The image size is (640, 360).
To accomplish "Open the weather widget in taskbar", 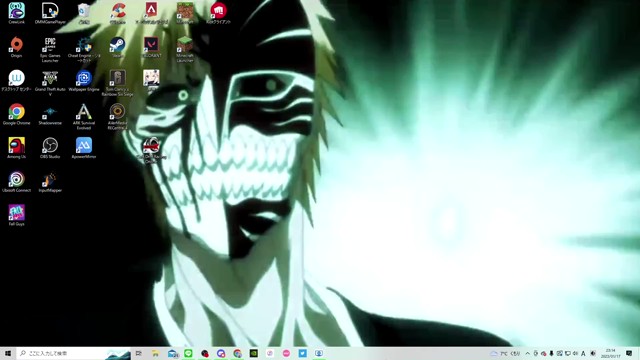I will click(x=505, y=353).
